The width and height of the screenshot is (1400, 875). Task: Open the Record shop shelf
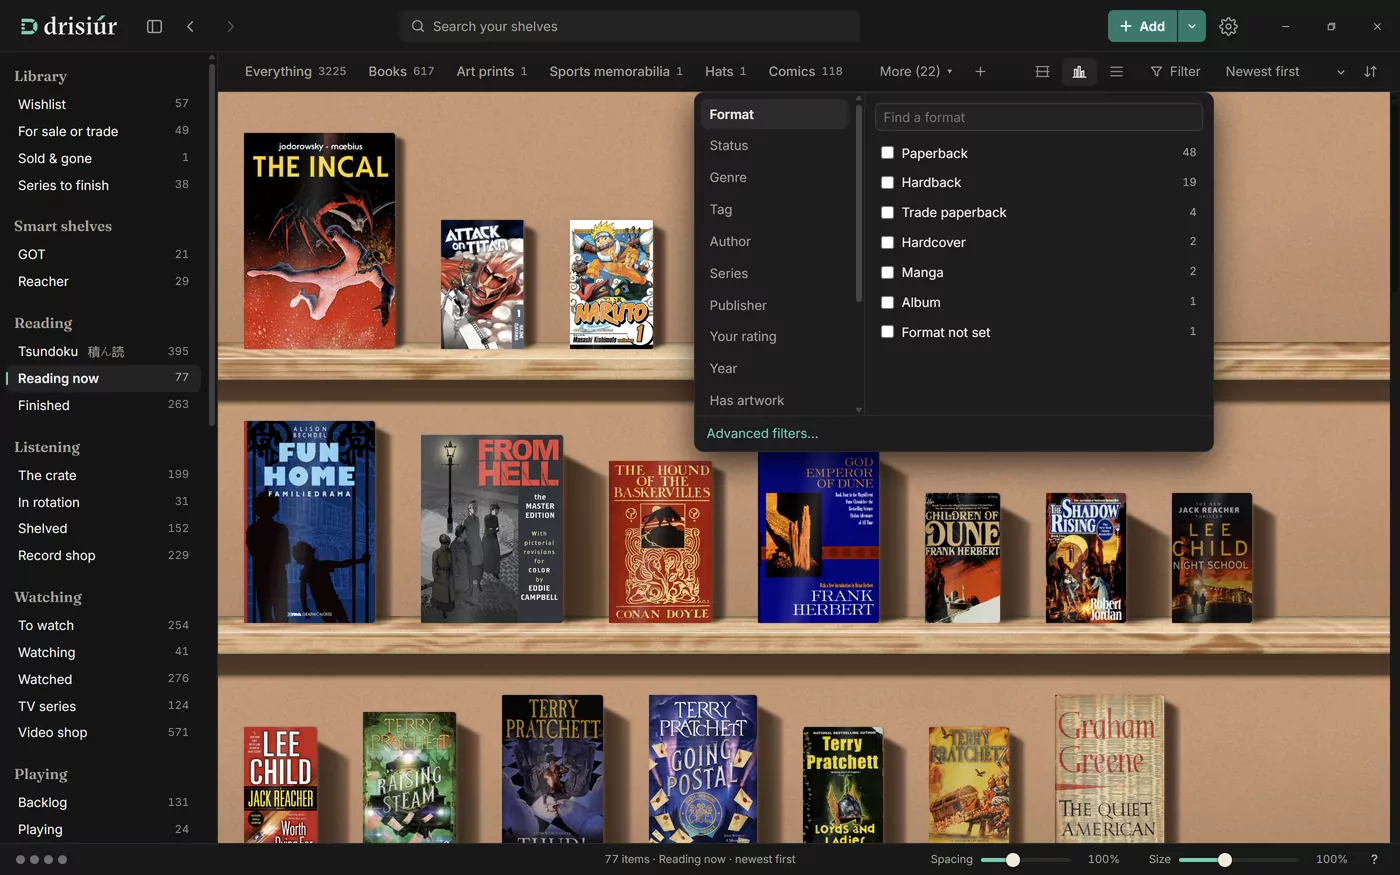coord(103,556)
